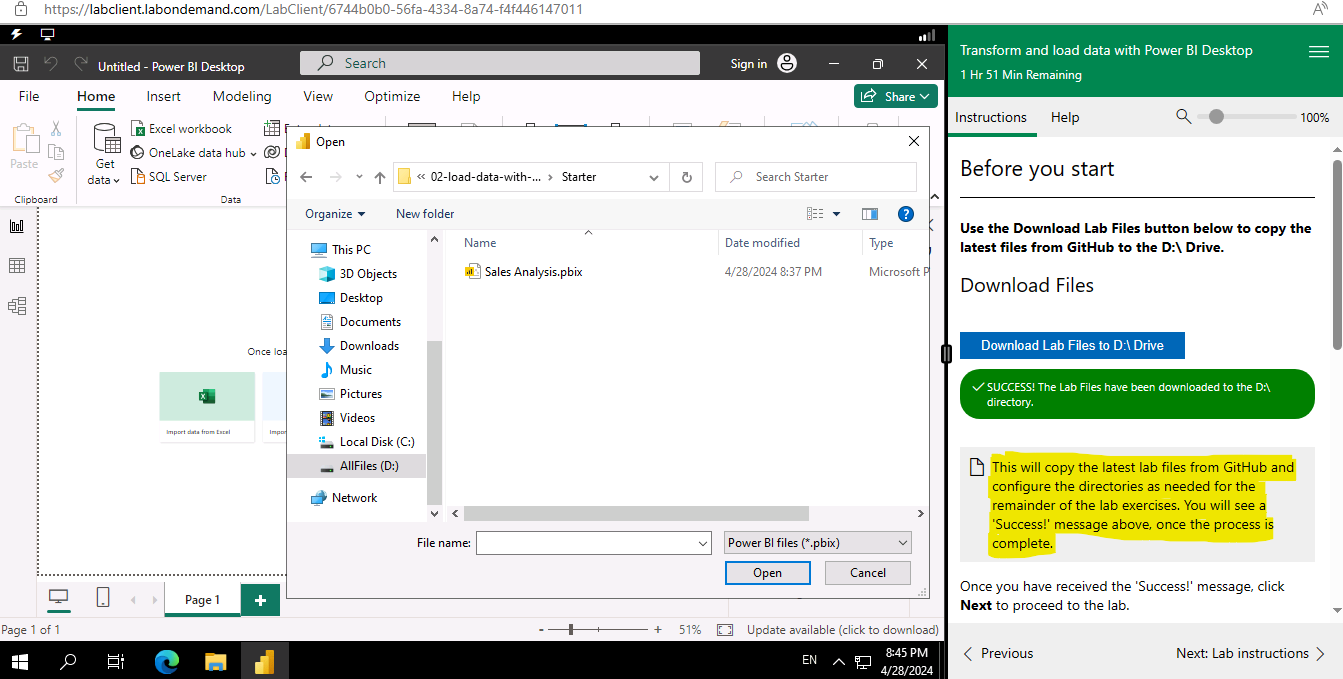Click Next: Lab instructions link

click(1251, 653)
